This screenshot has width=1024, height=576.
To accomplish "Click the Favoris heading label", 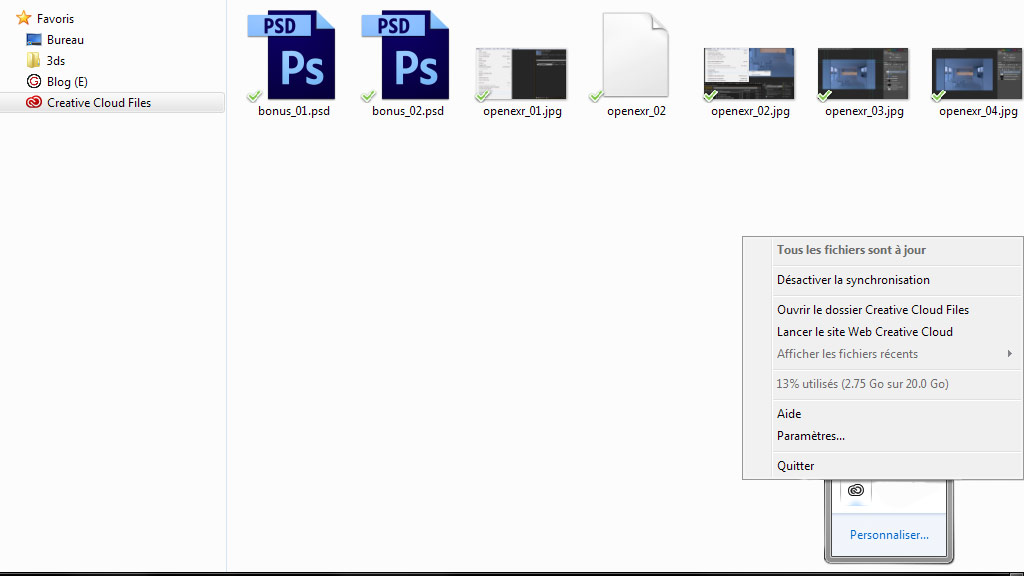I will click(x=56, y=19).
